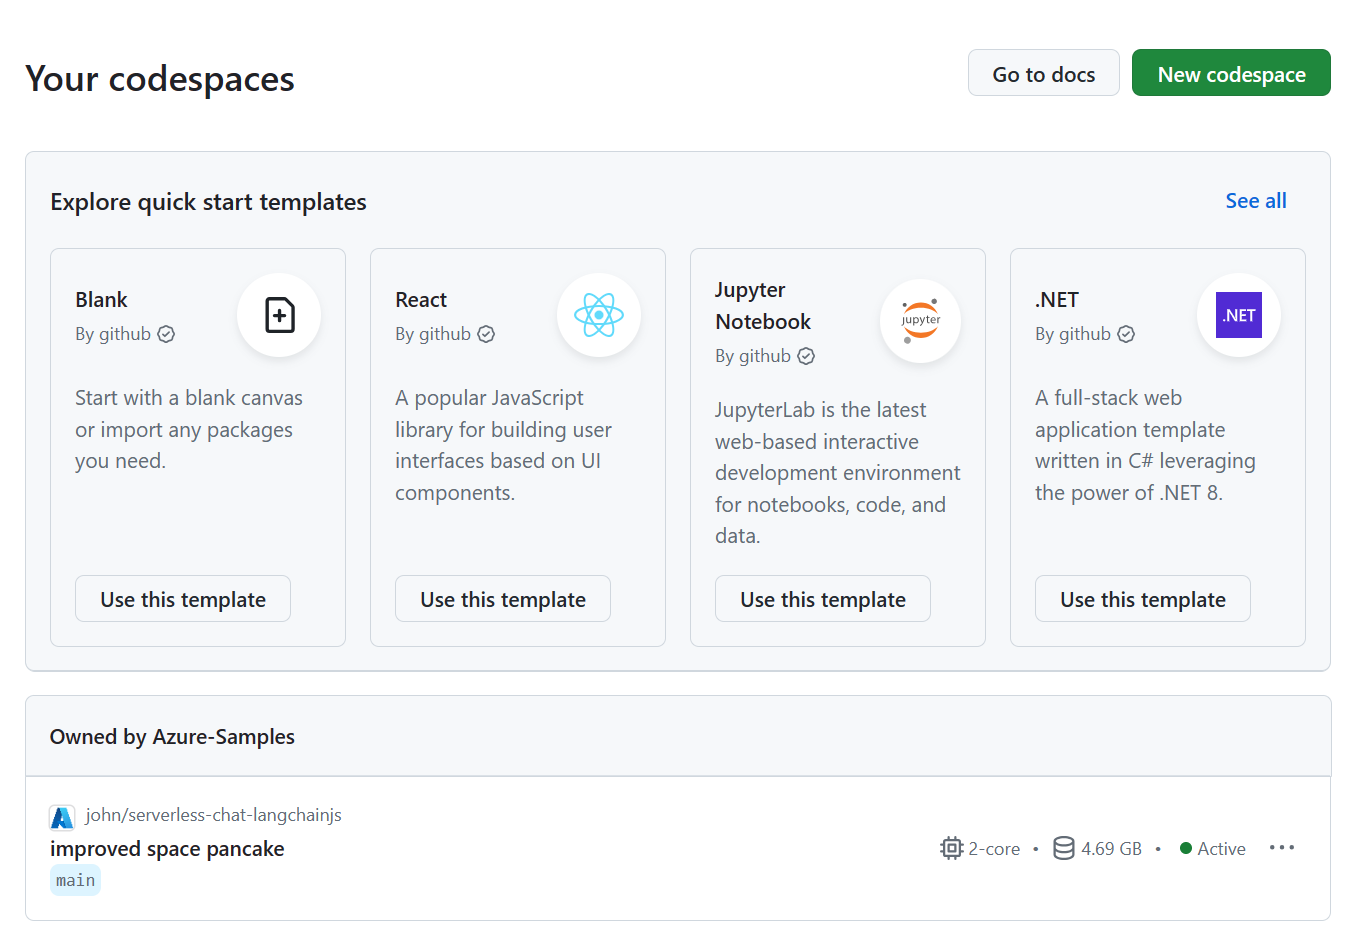
Task: Click the verified badge next to github under Blank
Action: 166,334
